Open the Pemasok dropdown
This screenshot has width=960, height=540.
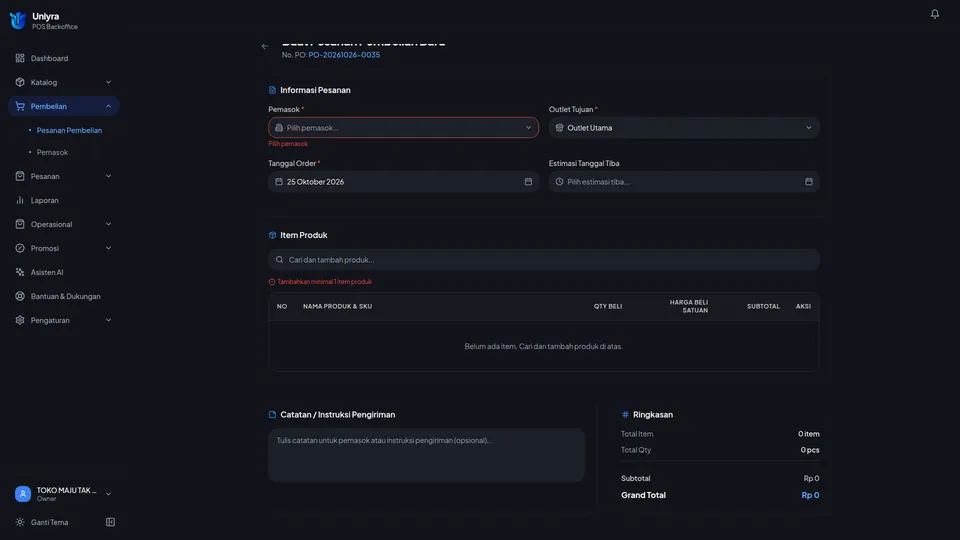click(x=403, y=128)
